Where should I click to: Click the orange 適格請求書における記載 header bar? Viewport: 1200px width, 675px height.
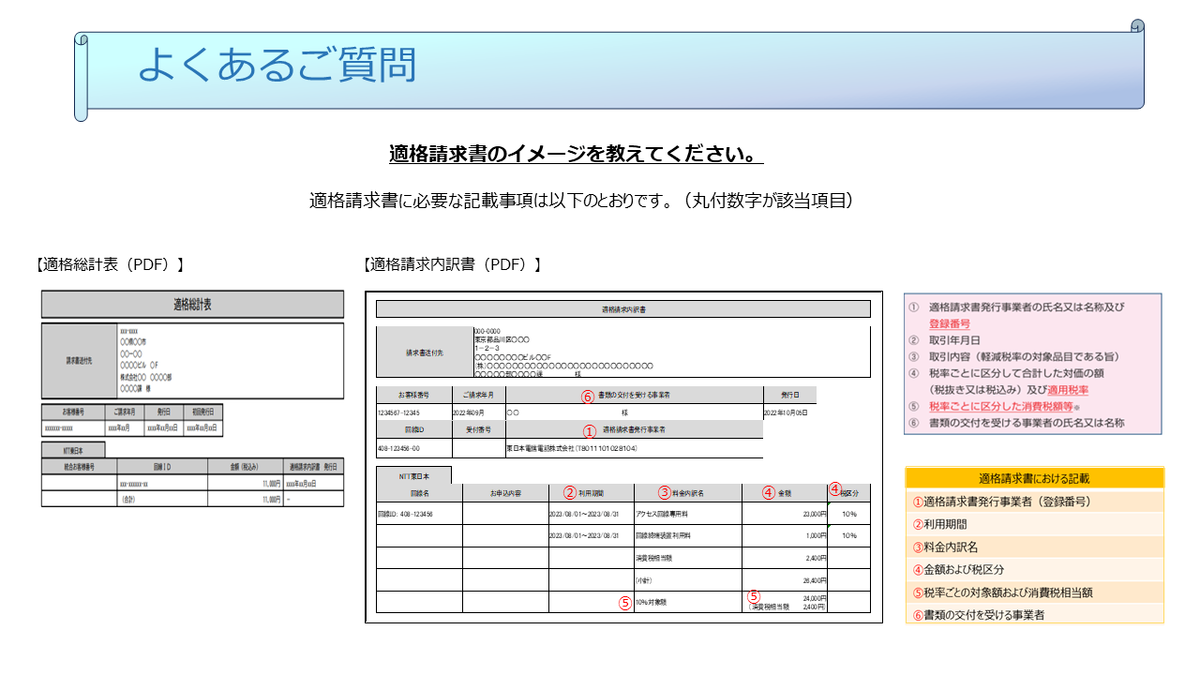1034,479
